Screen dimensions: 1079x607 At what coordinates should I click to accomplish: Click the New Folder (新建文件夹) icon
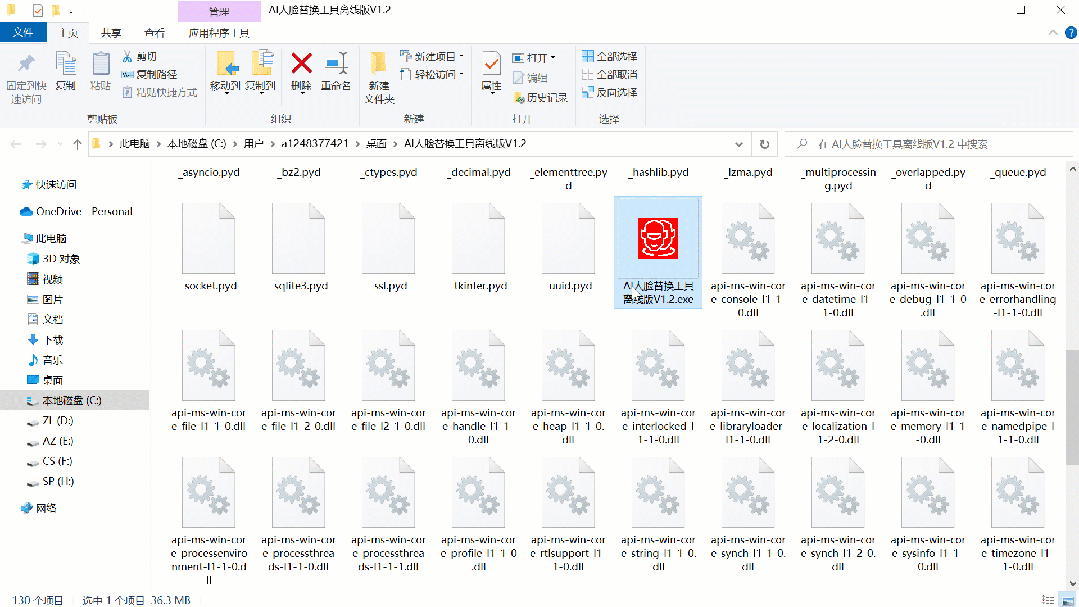pos(379,70)
